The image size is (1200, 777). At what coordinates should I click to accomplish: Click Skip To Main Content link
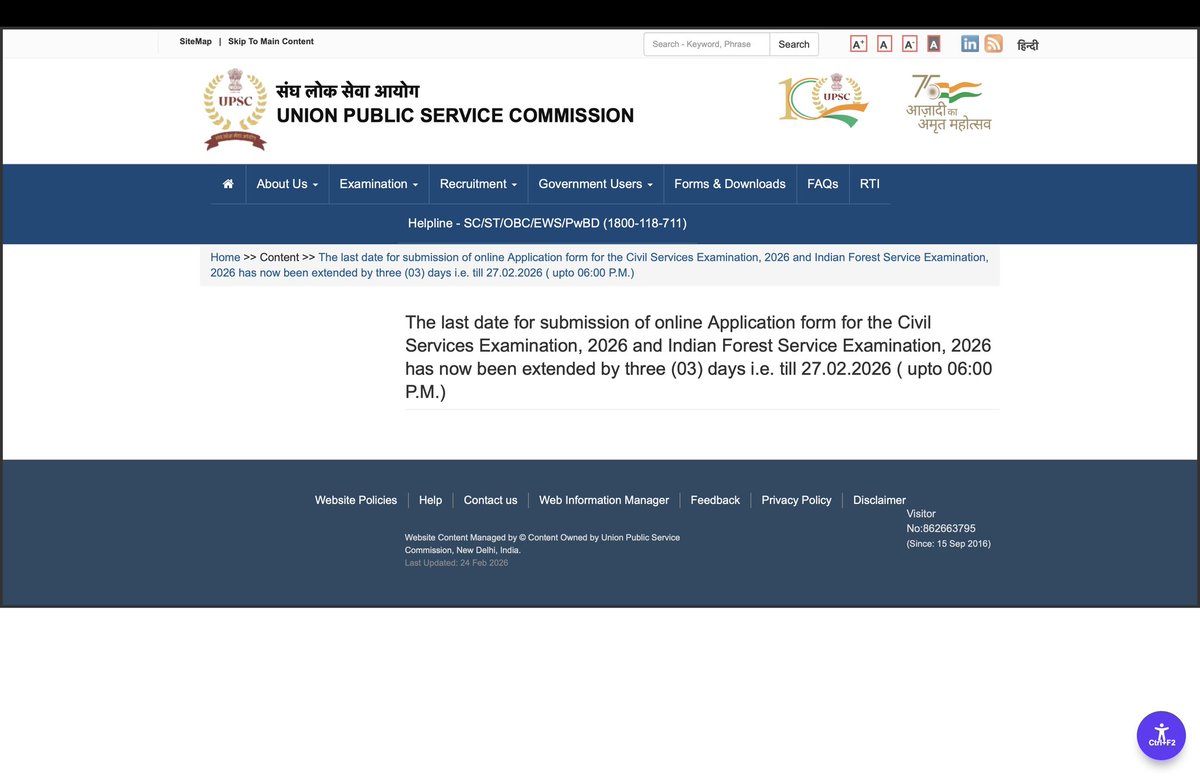pyautogui.click(x=271, y=42)
